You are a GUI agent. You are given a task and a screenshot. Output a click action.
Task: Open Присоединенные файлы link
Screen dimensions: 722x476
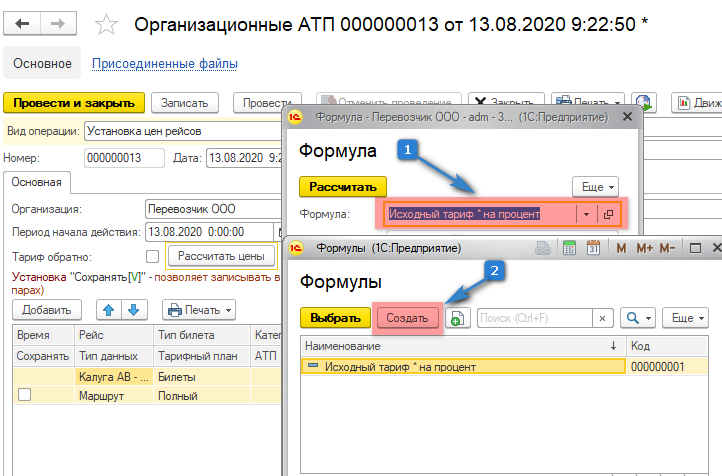click(164, 64)
